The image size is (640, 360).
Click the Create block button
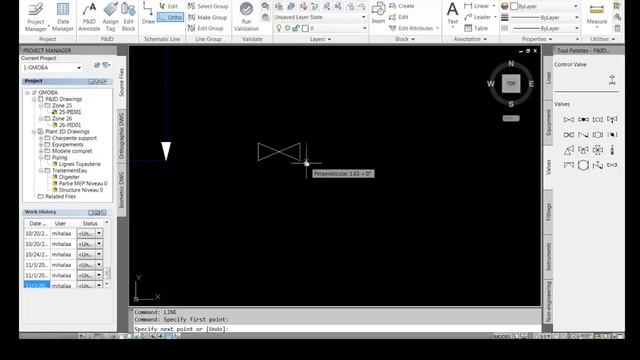(402, 6)
